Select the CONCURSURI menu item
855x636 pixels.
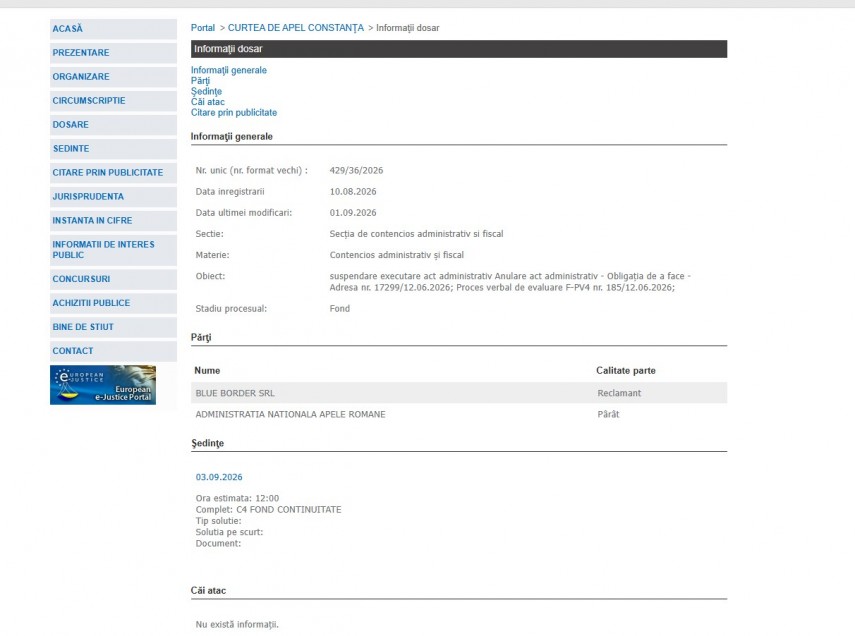pos(113,279)
